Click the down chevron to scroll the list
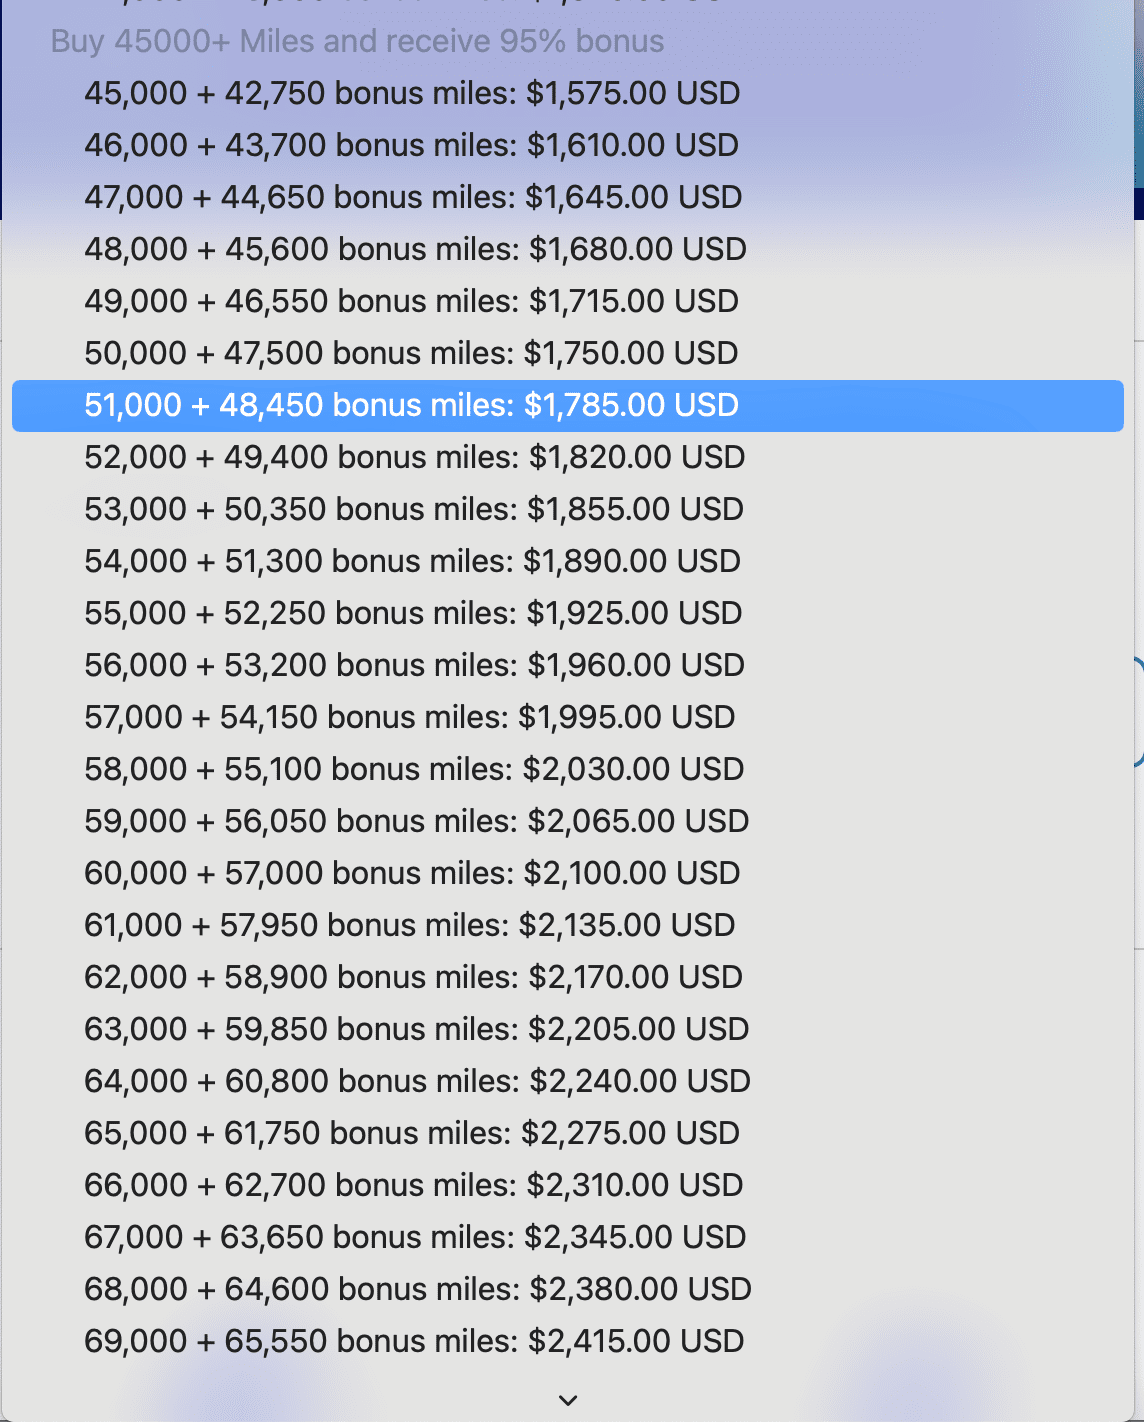Screen dimensions: 1144x1422 coord(568,1400)
